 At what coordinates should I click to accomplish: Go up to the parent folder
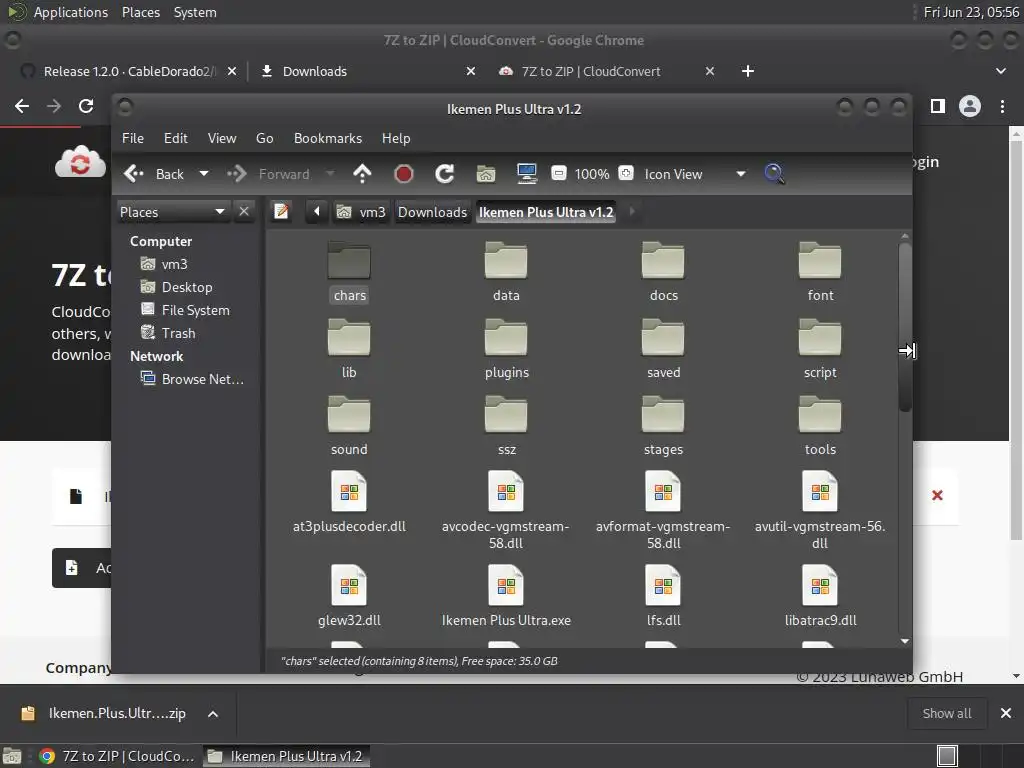coord(362,174)
